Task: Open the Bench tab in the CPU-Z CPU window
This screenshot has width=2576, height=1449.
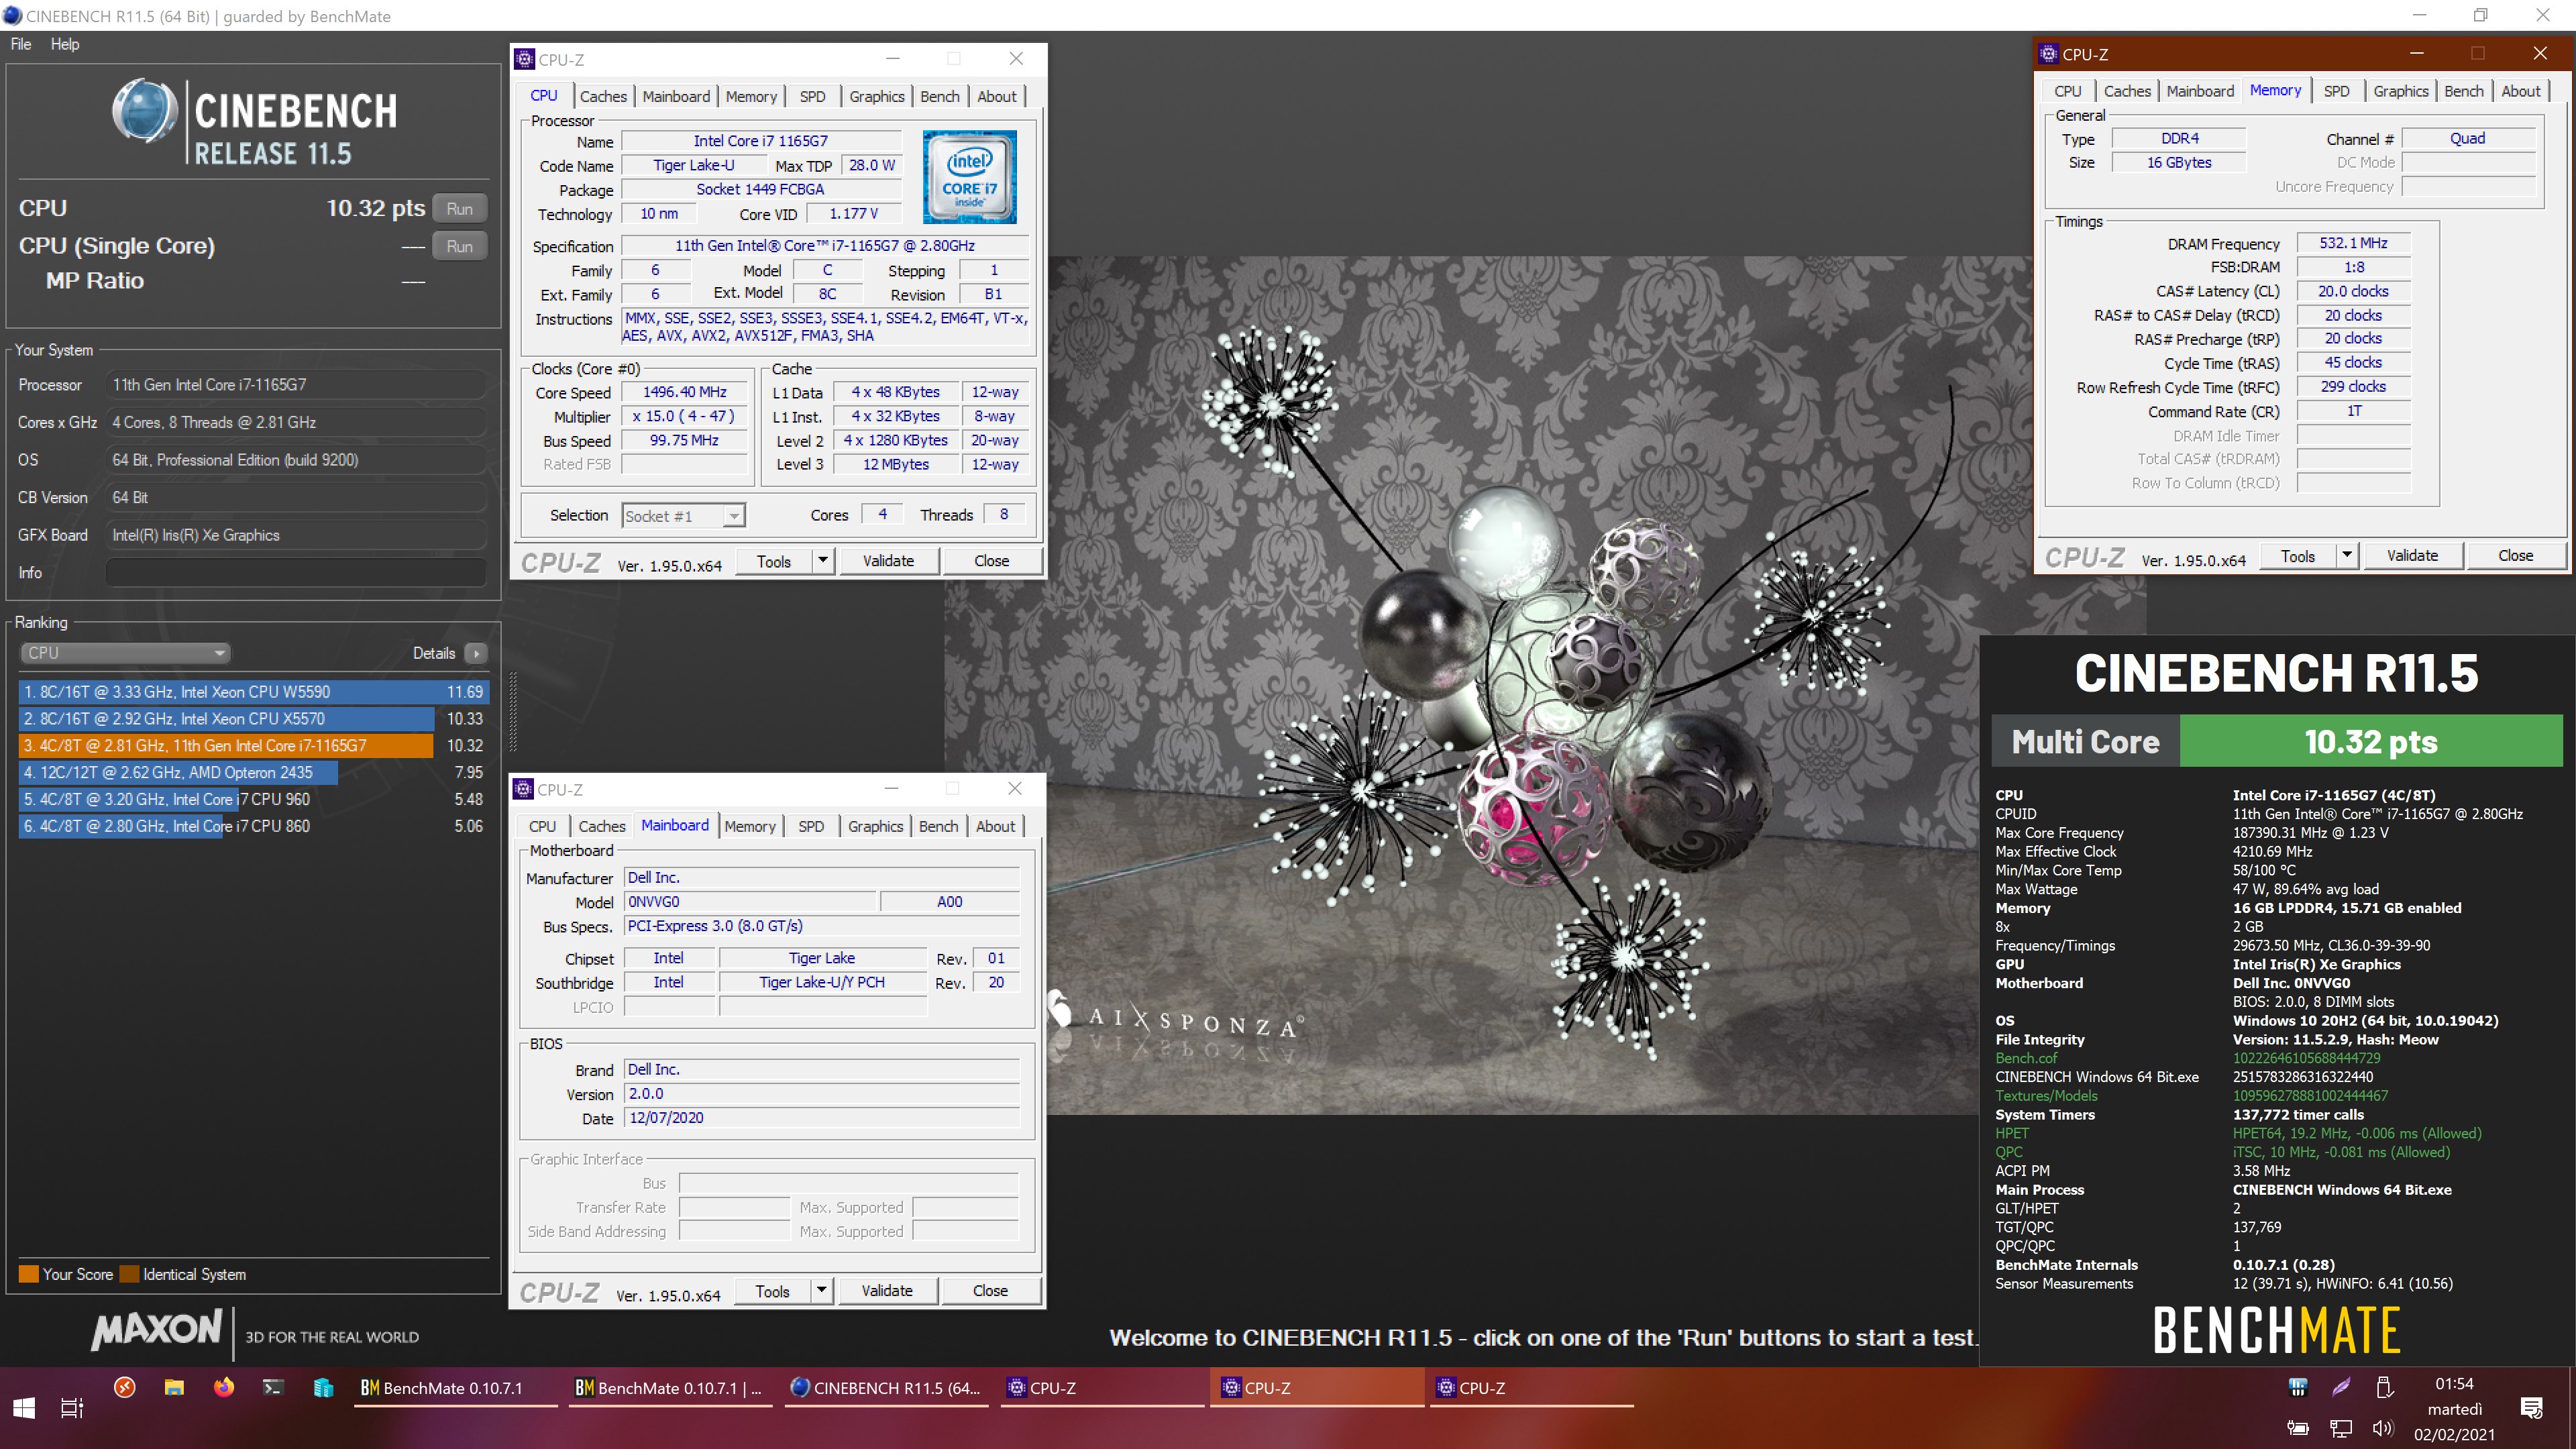Action: tap(939, 96)
